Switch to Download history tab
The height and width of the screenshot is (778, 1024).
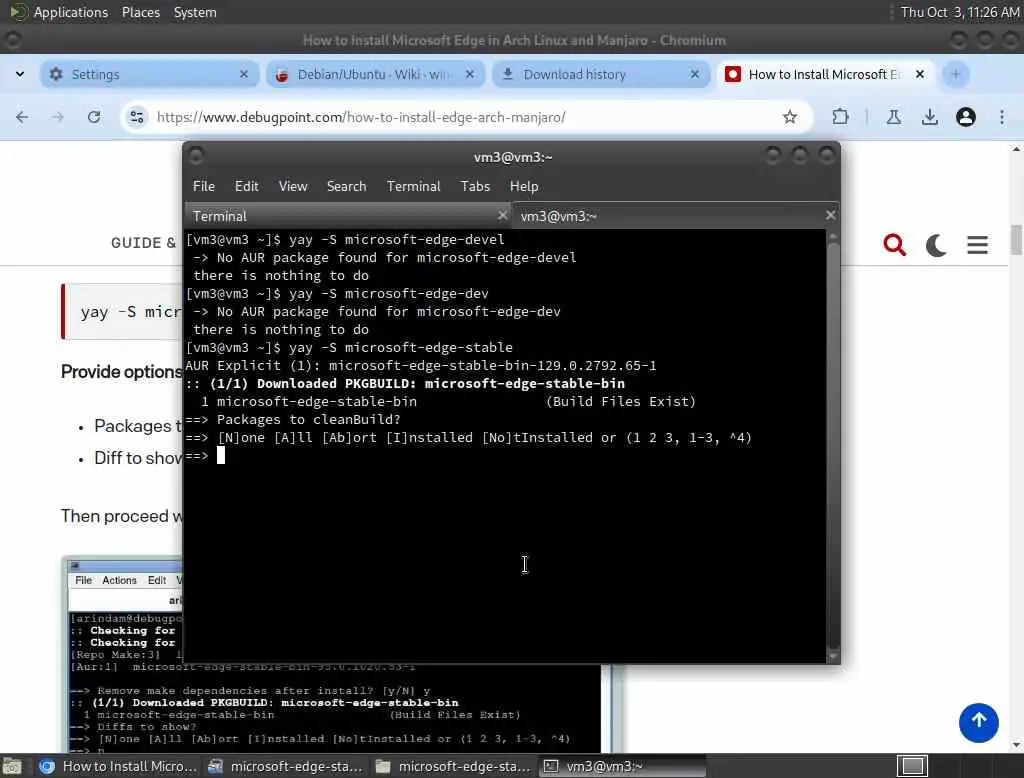[x=601, y=74]
